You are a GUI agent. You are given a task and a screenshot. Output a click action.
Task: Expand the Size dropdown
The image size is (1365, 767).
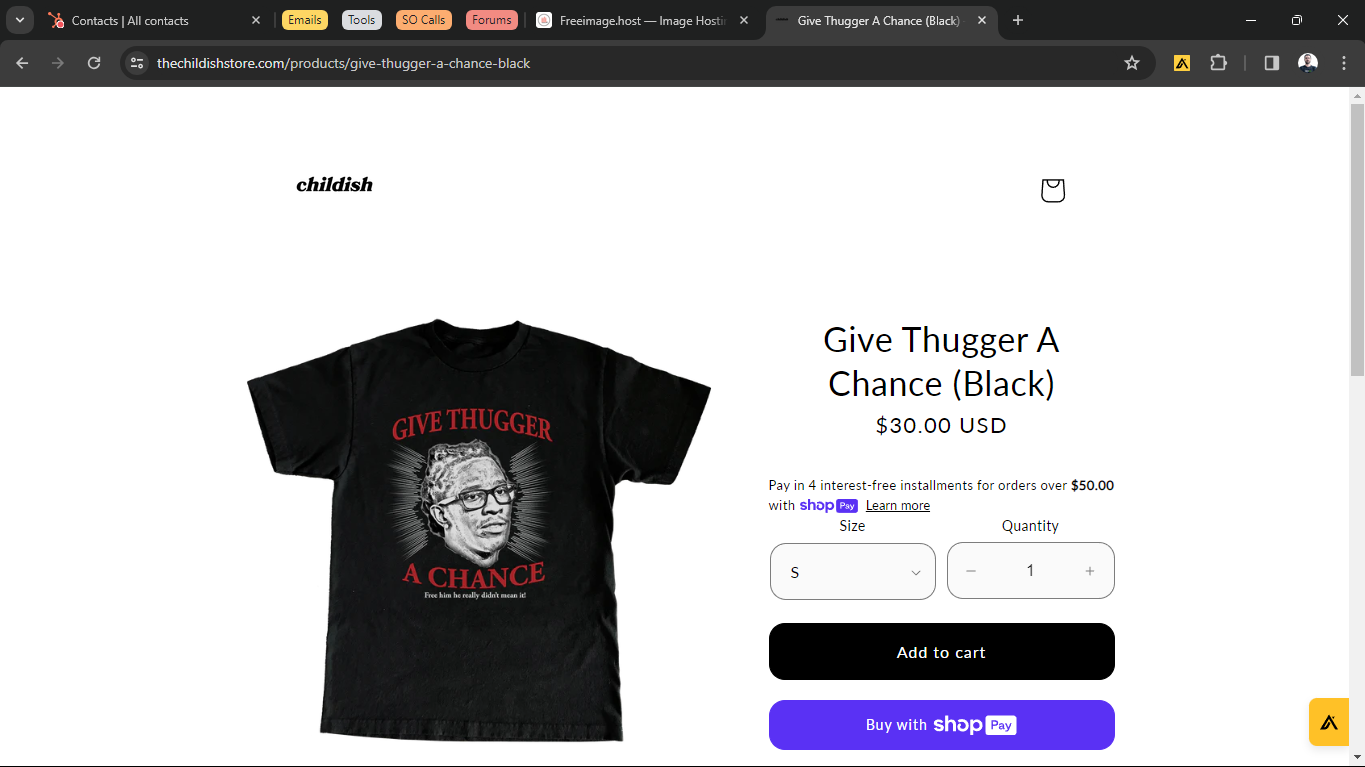853,571
